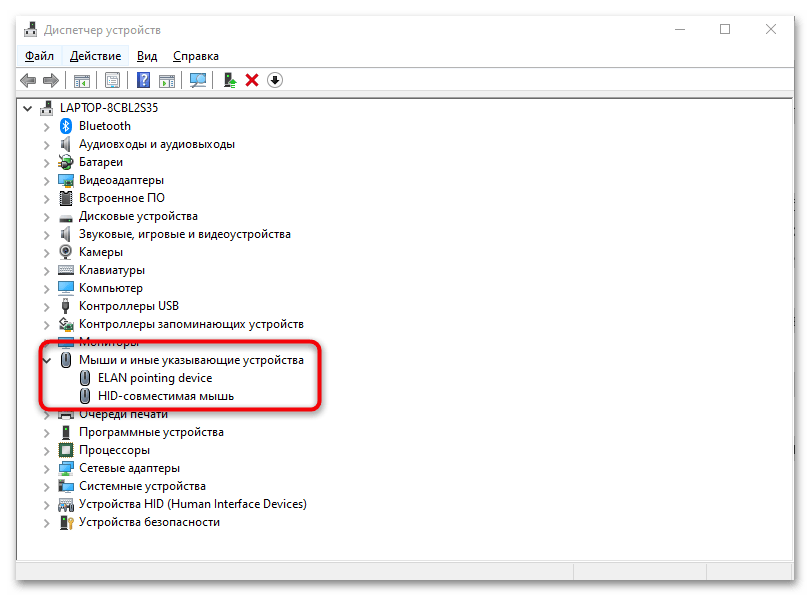Click the Процессоры chip icon
Image resolution: width=811 pixels, height=596 pixels.
click(x=66, y=450)
